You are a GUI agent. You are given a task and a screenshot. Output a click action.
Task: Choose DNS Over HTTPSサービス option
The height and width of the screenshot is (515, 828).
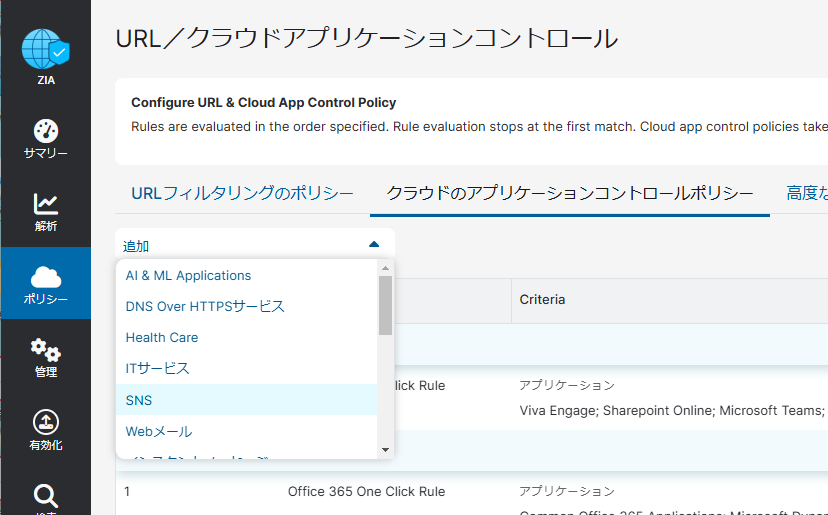click(x=247, y=306)
